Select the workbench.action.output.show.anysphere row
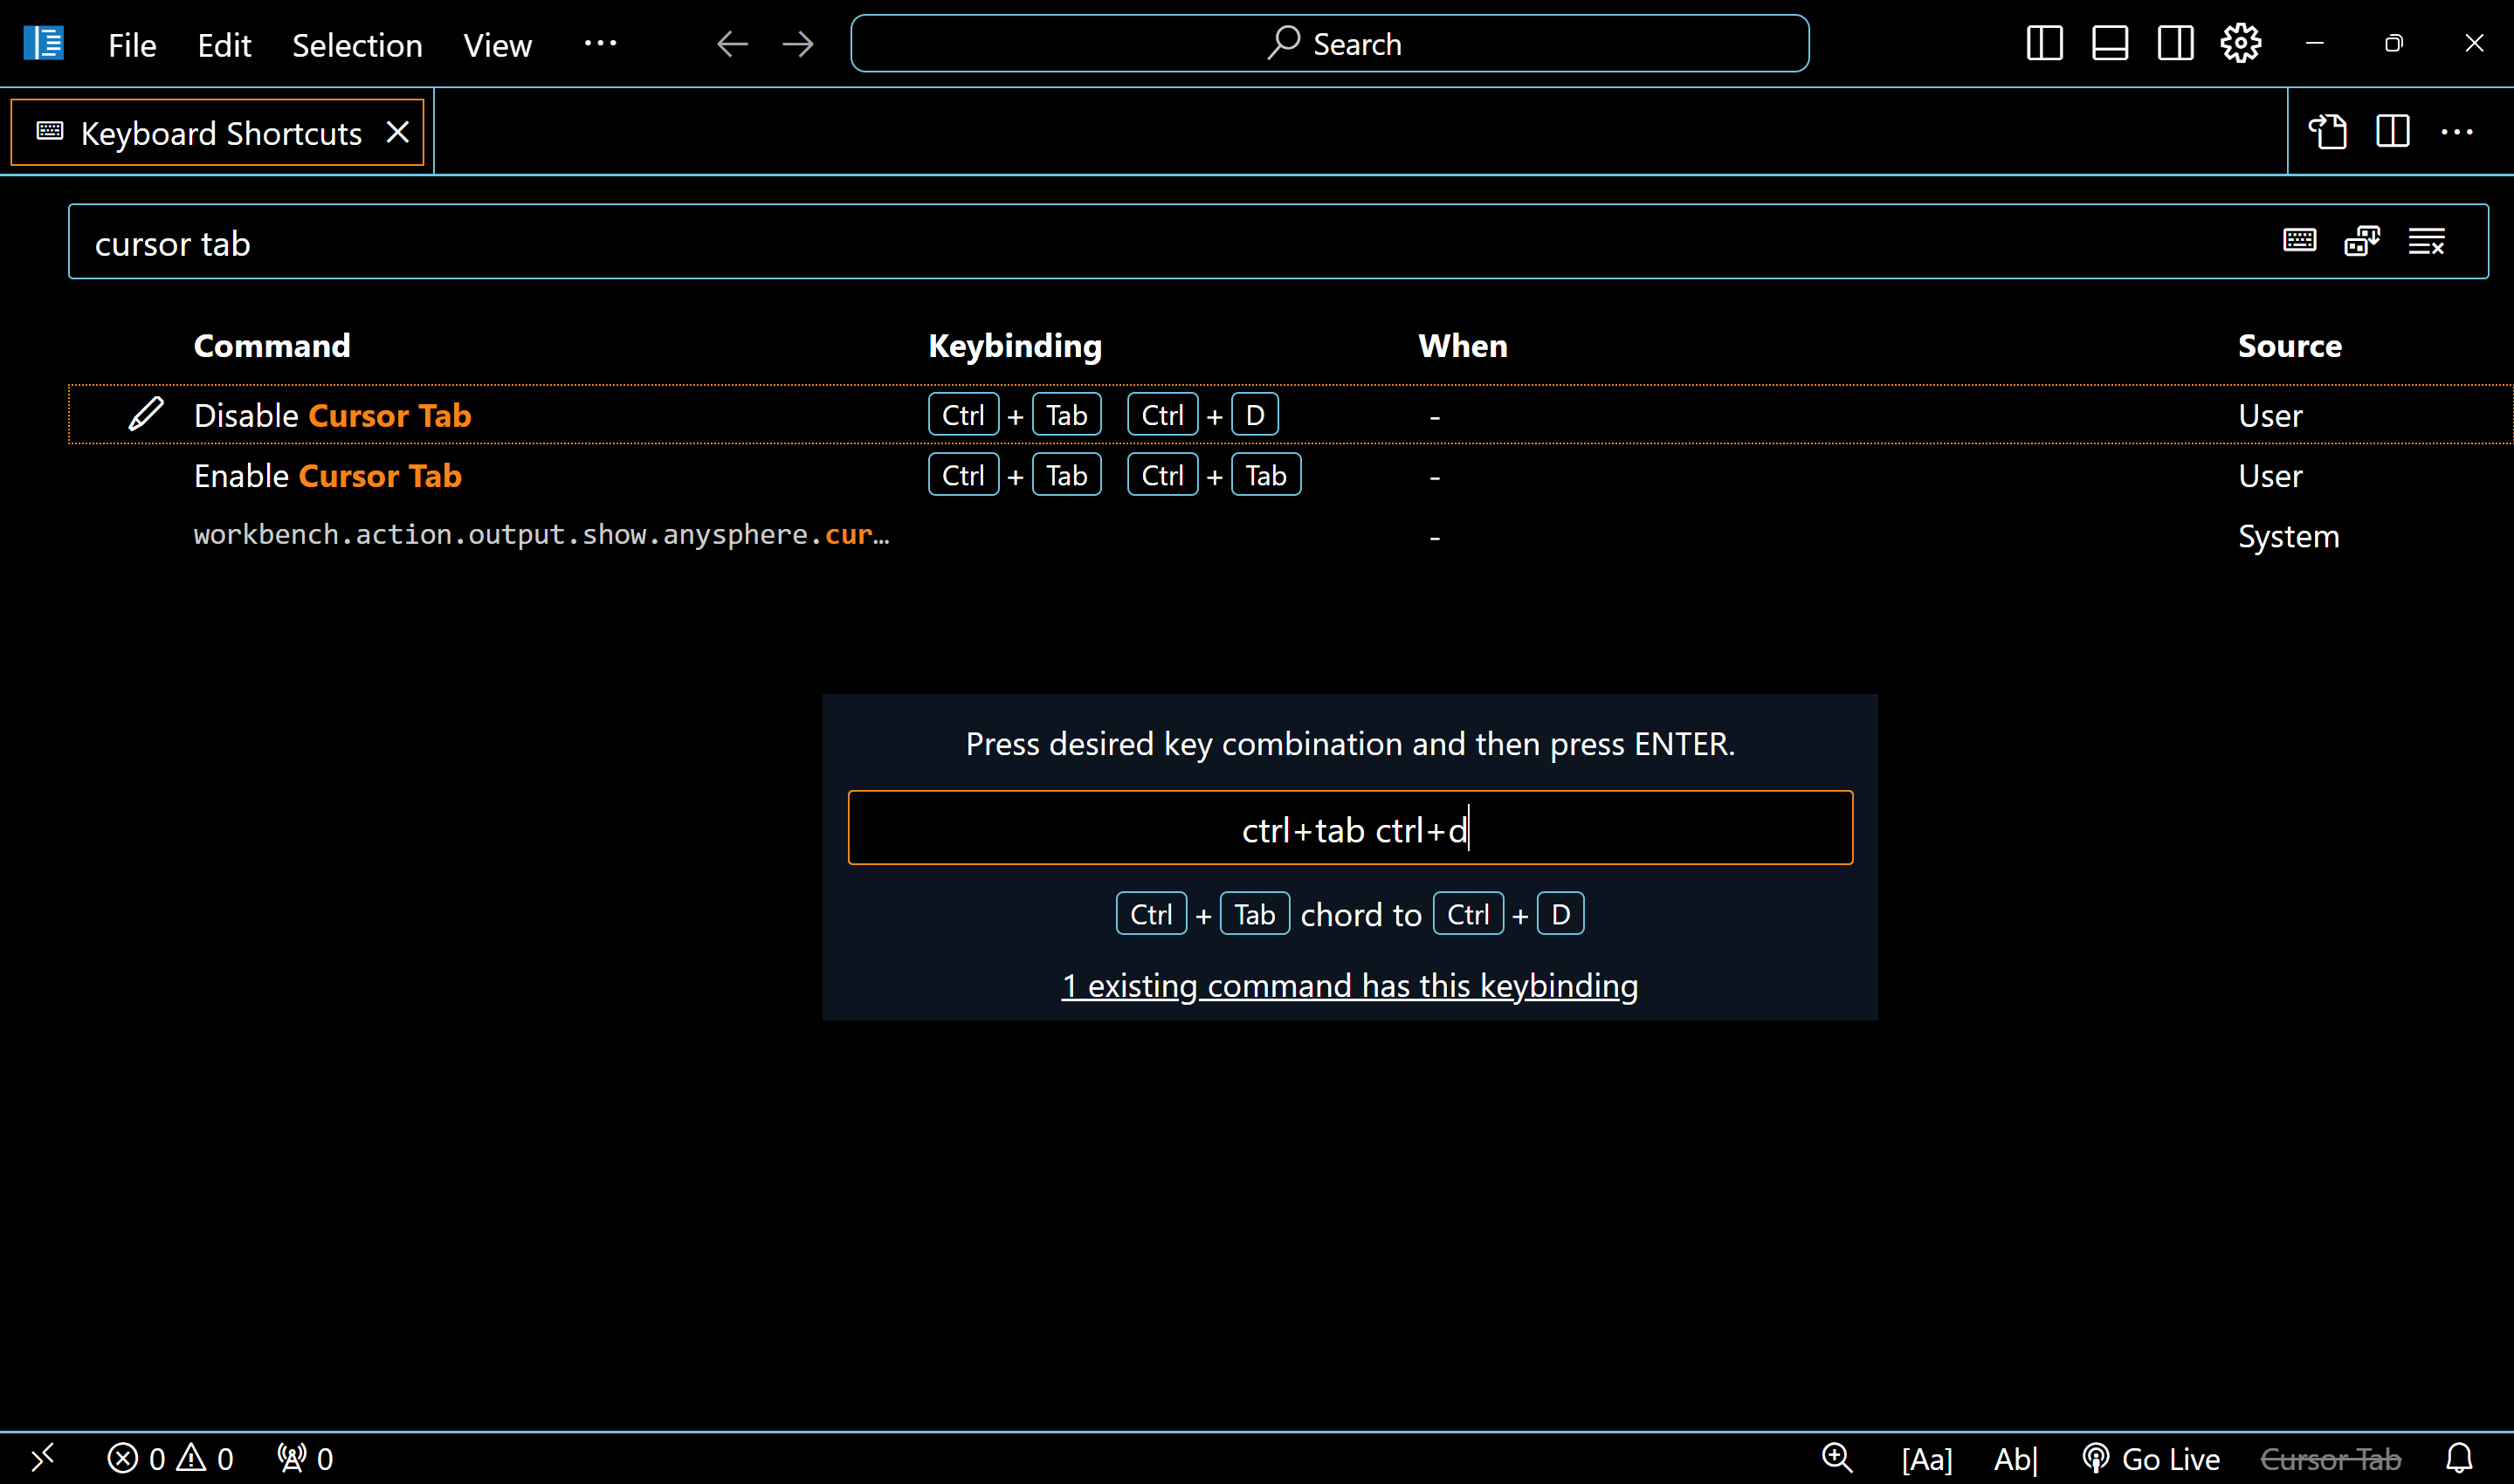This screenshot has height=1484, width=2514. [x=1290, y=536]
